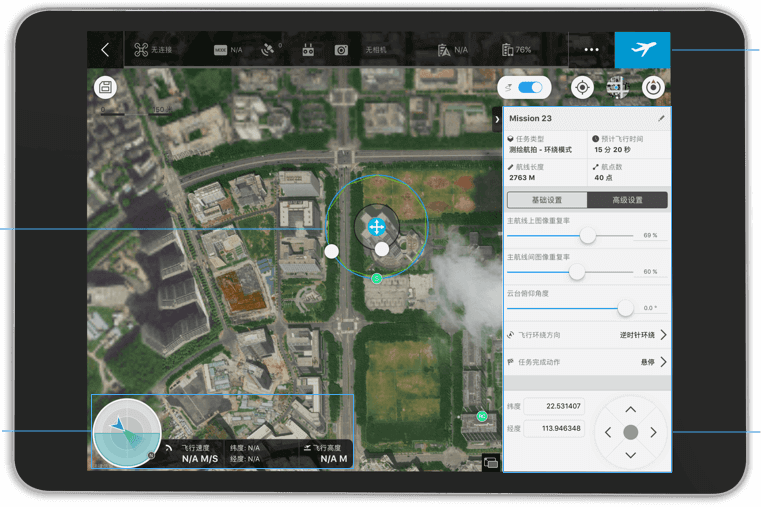Tap the back arrow in top bar

pyautogui.click(x=105, y=50)
